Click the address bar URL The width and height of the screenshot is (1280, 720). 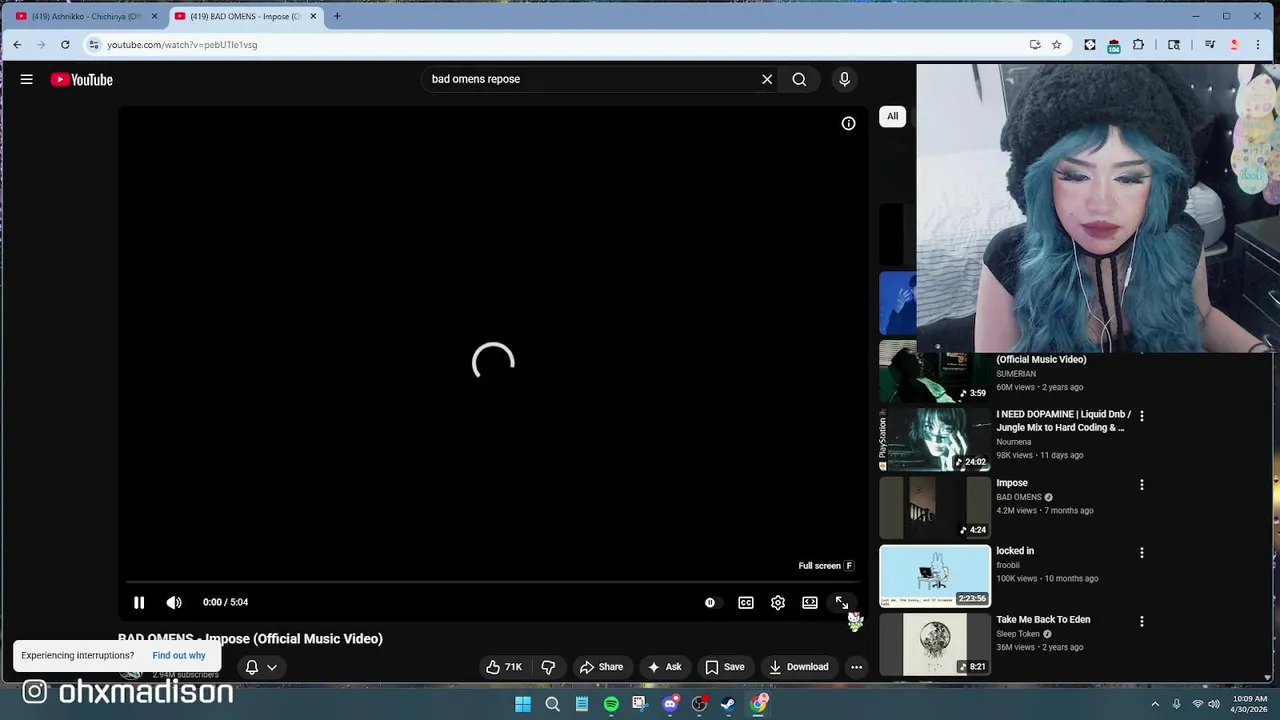[x=182, y=45]
